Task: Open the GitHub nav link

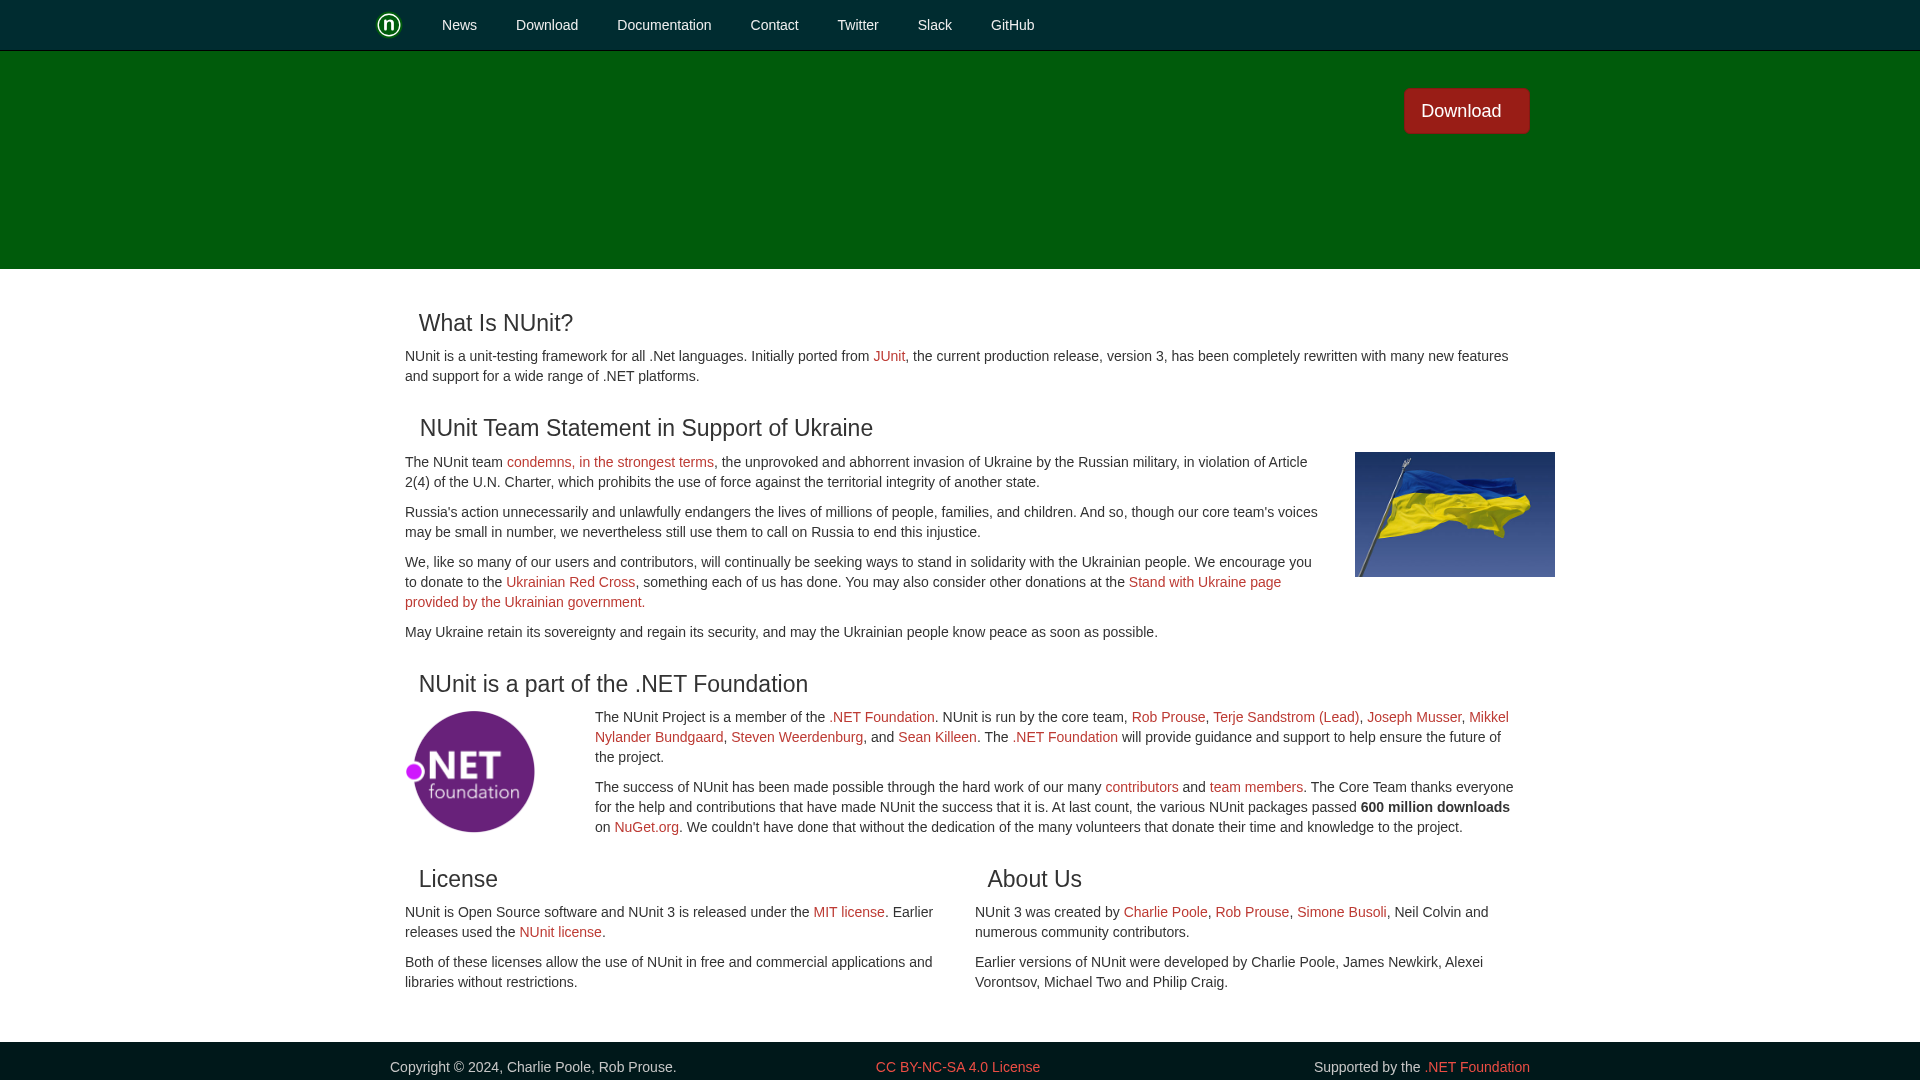Action: [x=1012, y=25]
